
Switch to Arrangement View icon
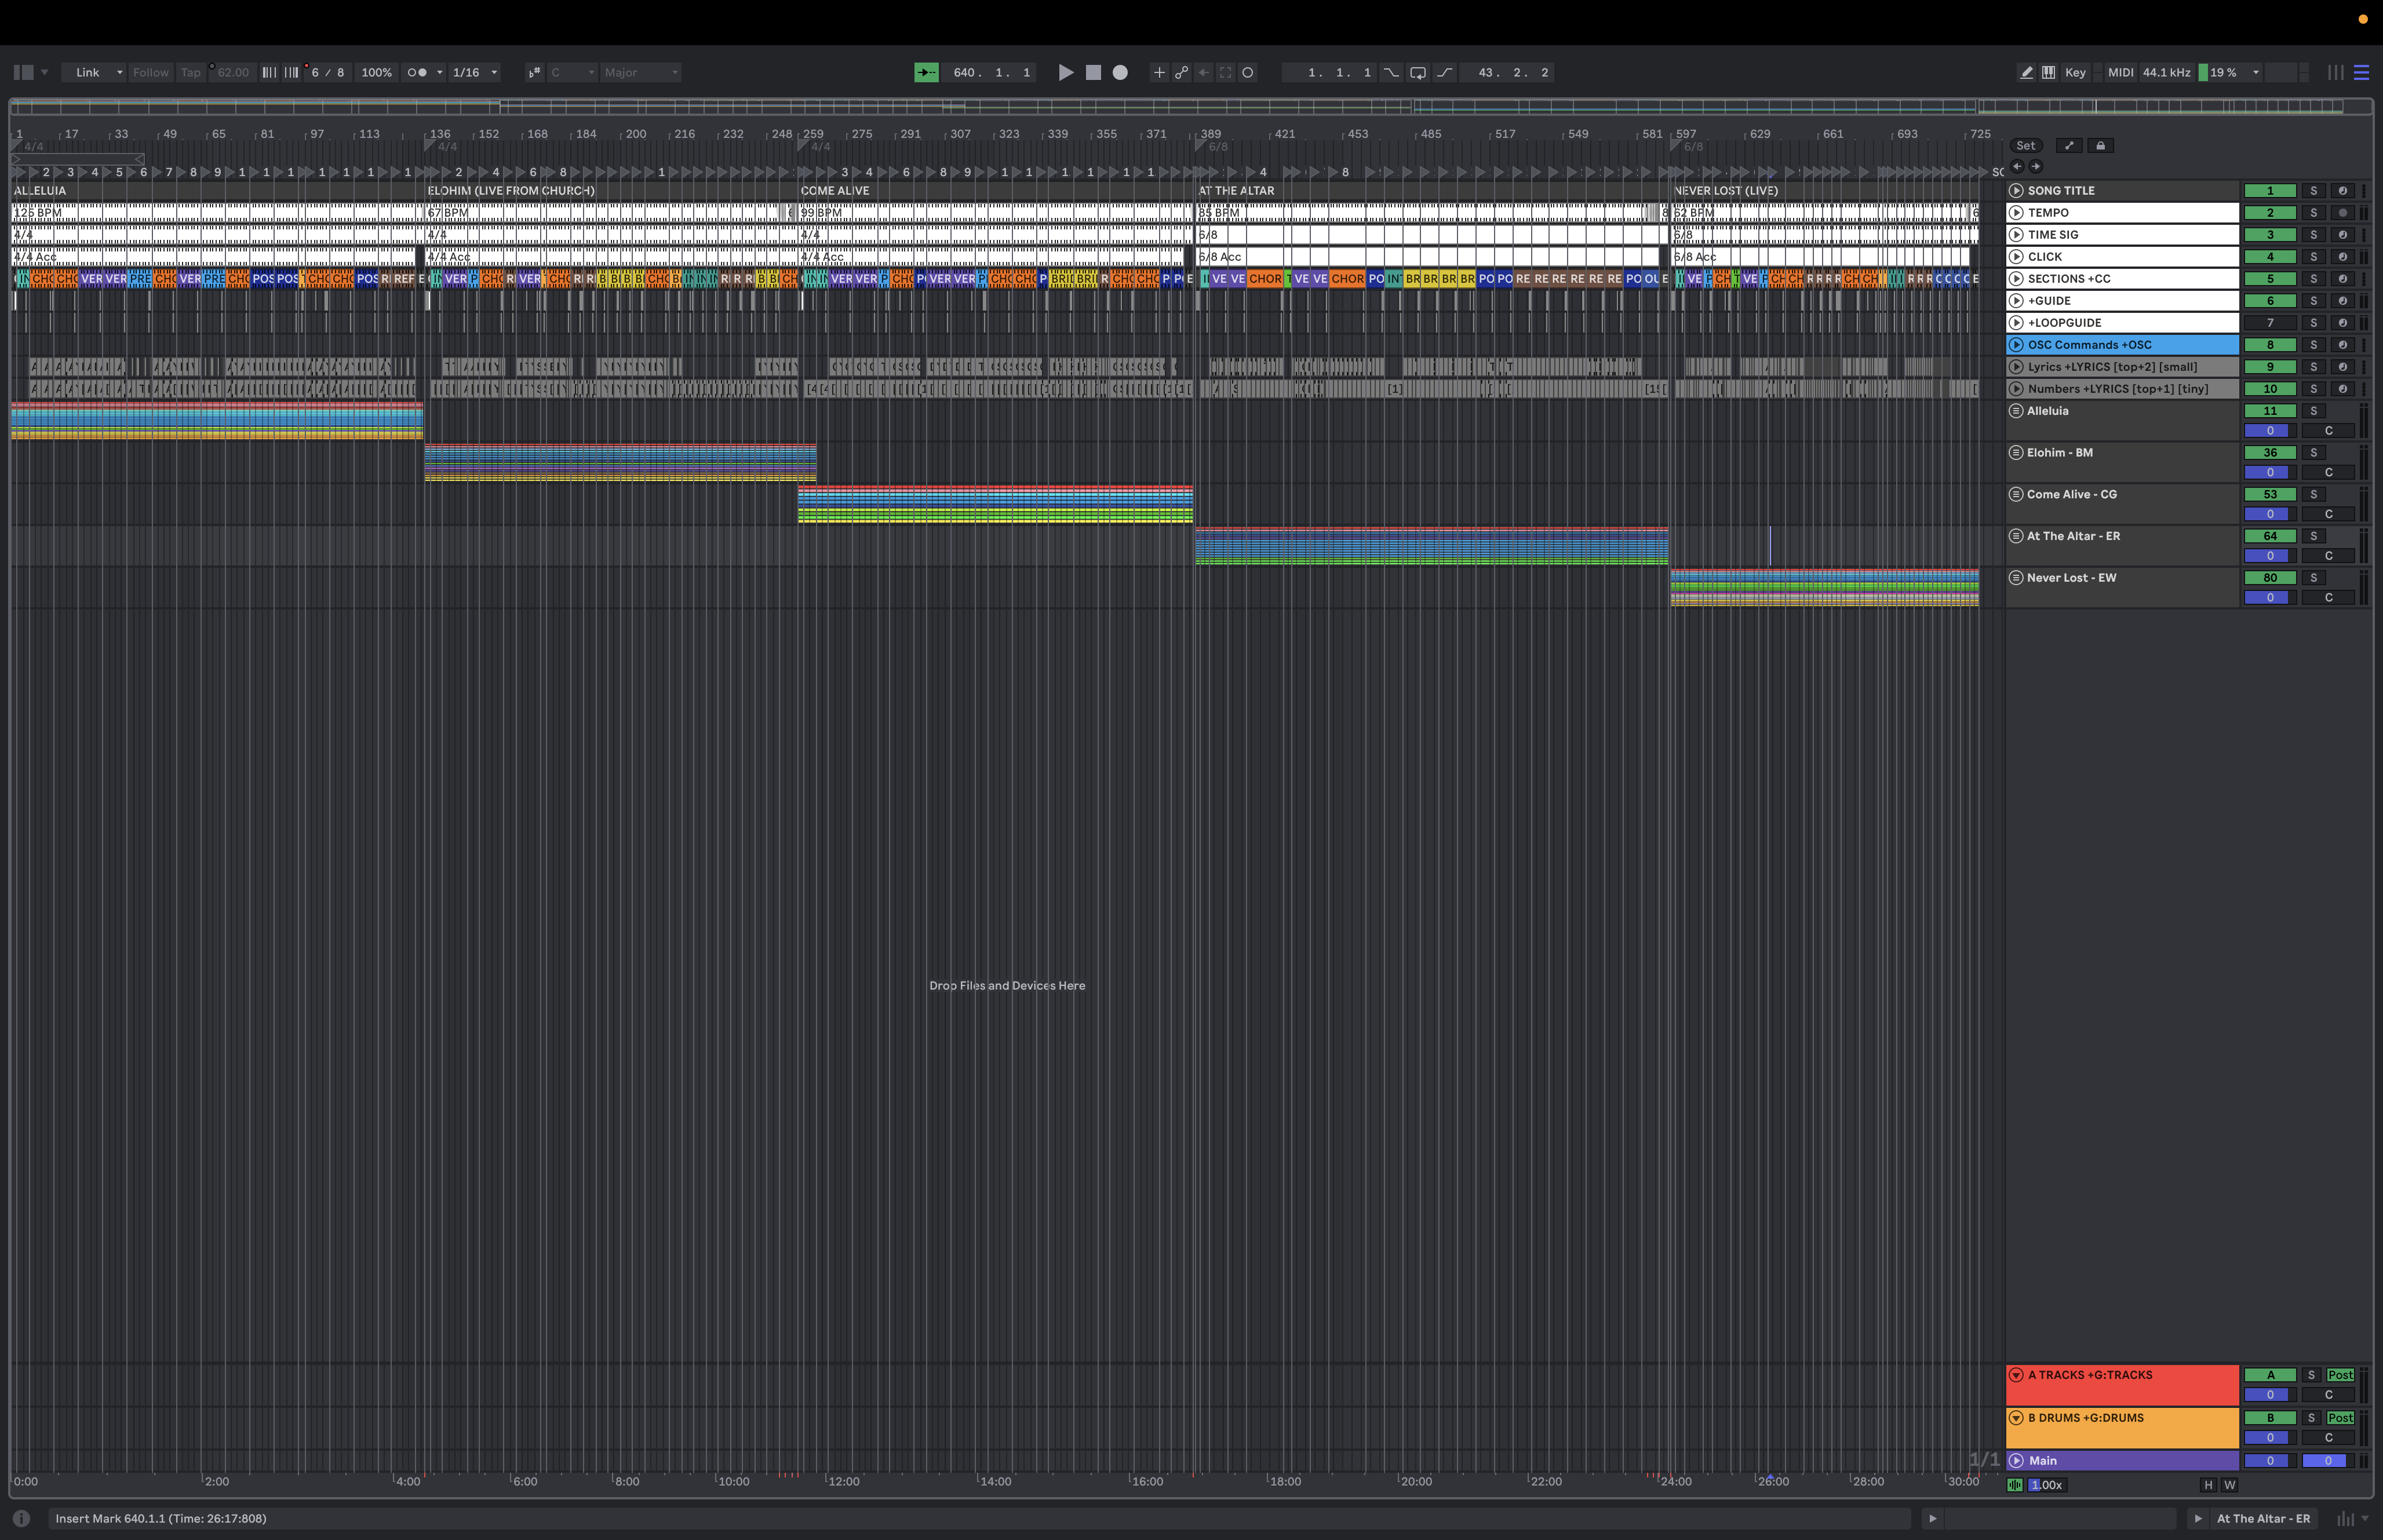2361,72
